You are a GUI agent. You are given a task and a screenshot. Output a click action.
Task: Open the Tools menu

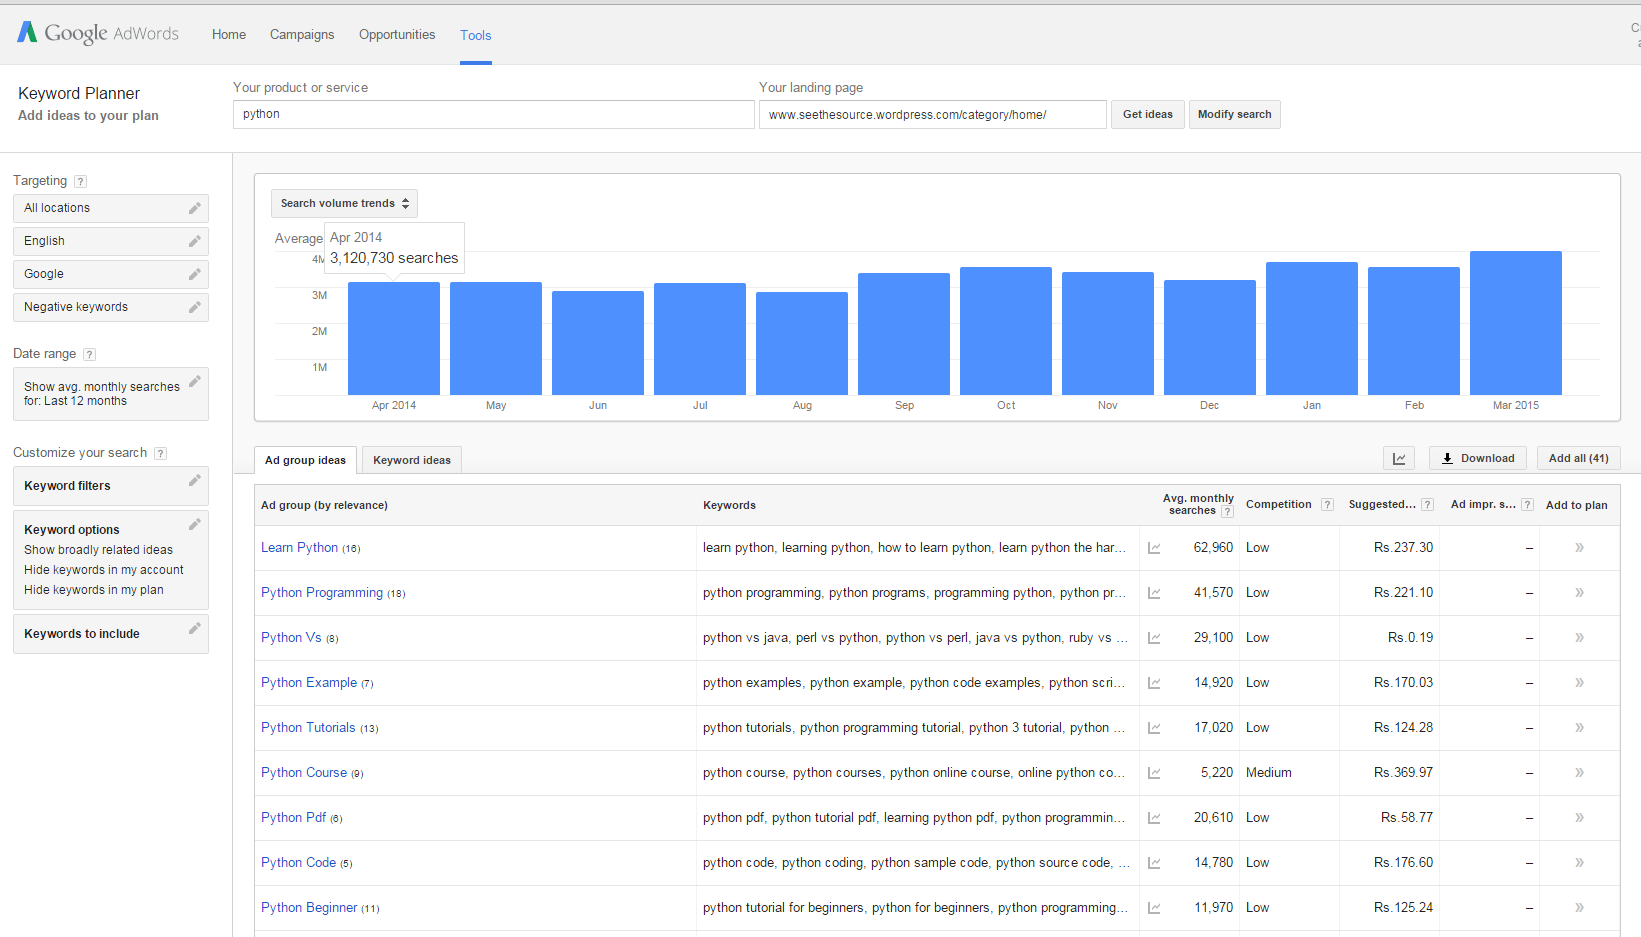[476, 35]
